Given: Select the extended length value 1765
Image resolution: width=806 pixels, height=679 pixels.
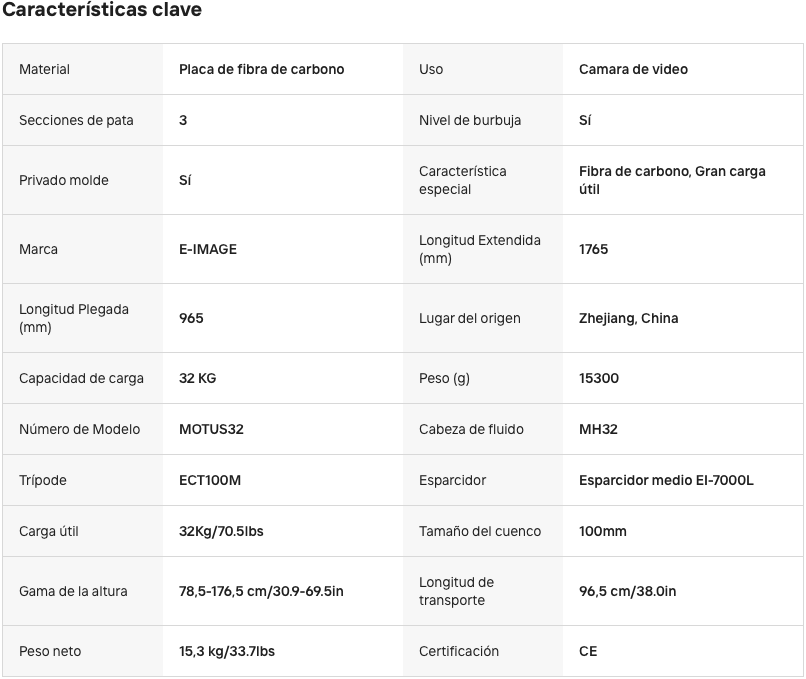Looking at the screenshot, I should tap(594, 249).
